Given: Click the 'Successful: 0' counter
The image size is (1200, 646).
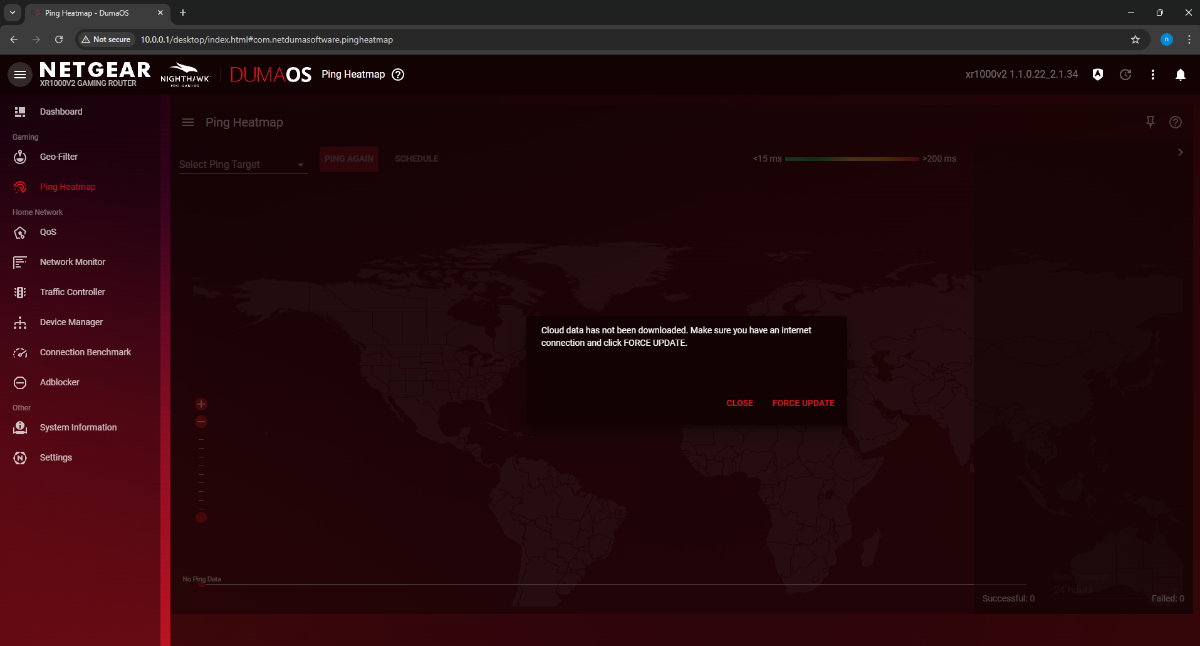Looking at the screenshot, I should (x=1008, y=598).
